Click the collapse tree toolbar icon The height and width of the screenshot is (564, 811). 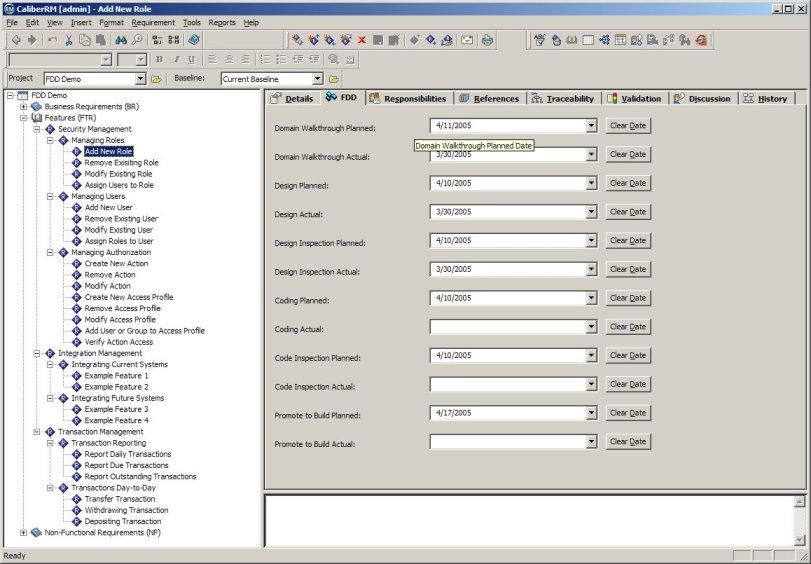(173, 40)
